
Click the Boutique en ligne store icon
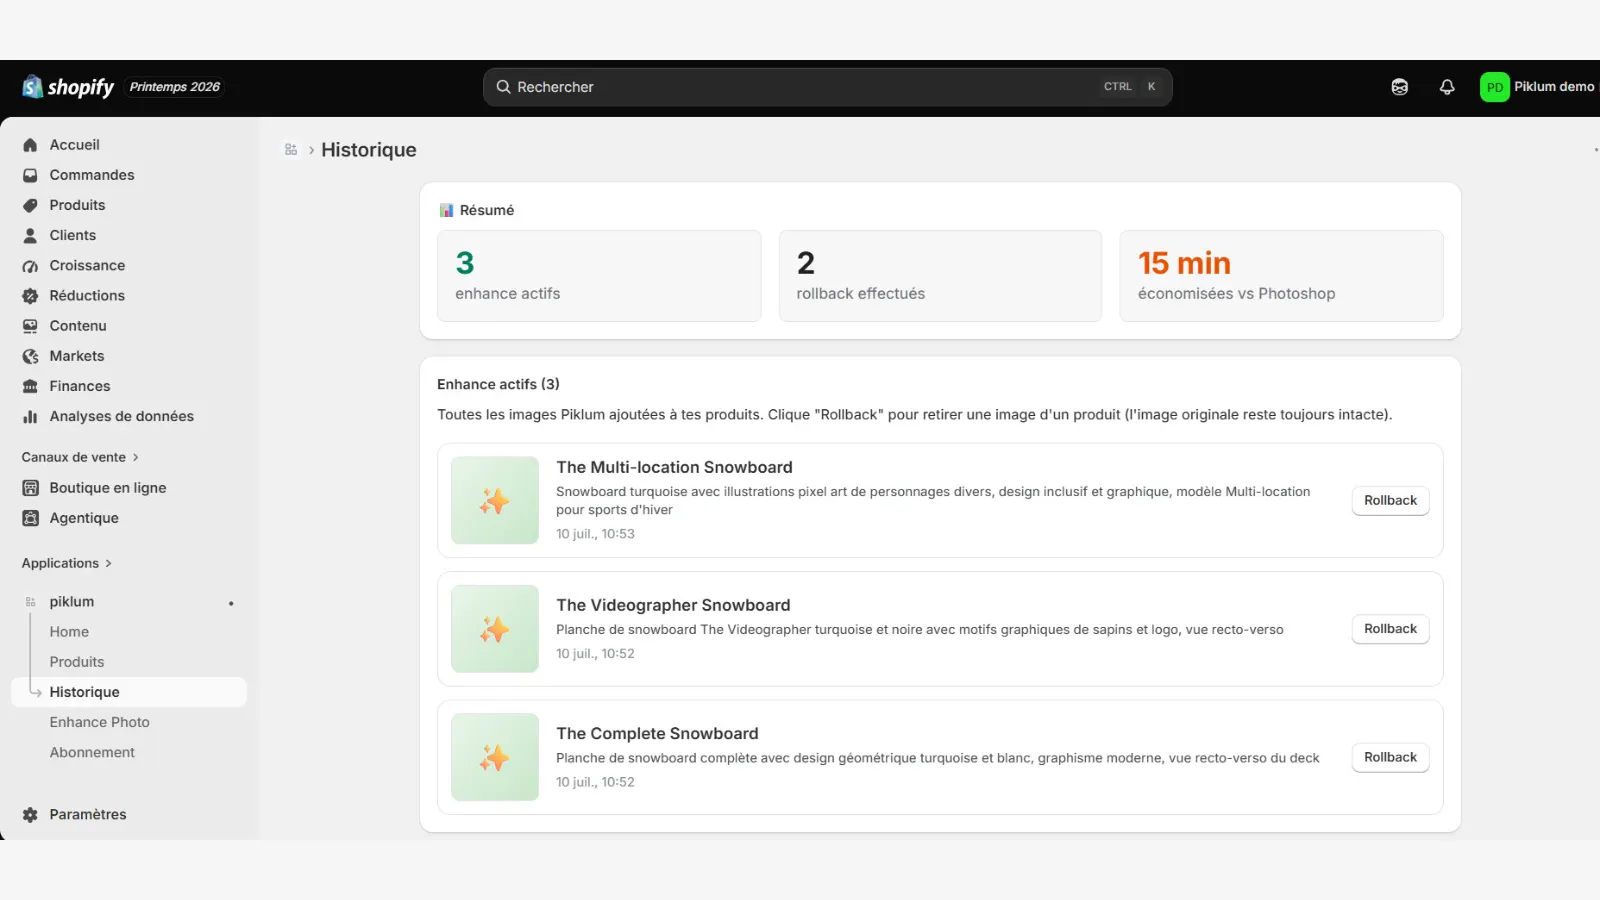pos(30,488)
